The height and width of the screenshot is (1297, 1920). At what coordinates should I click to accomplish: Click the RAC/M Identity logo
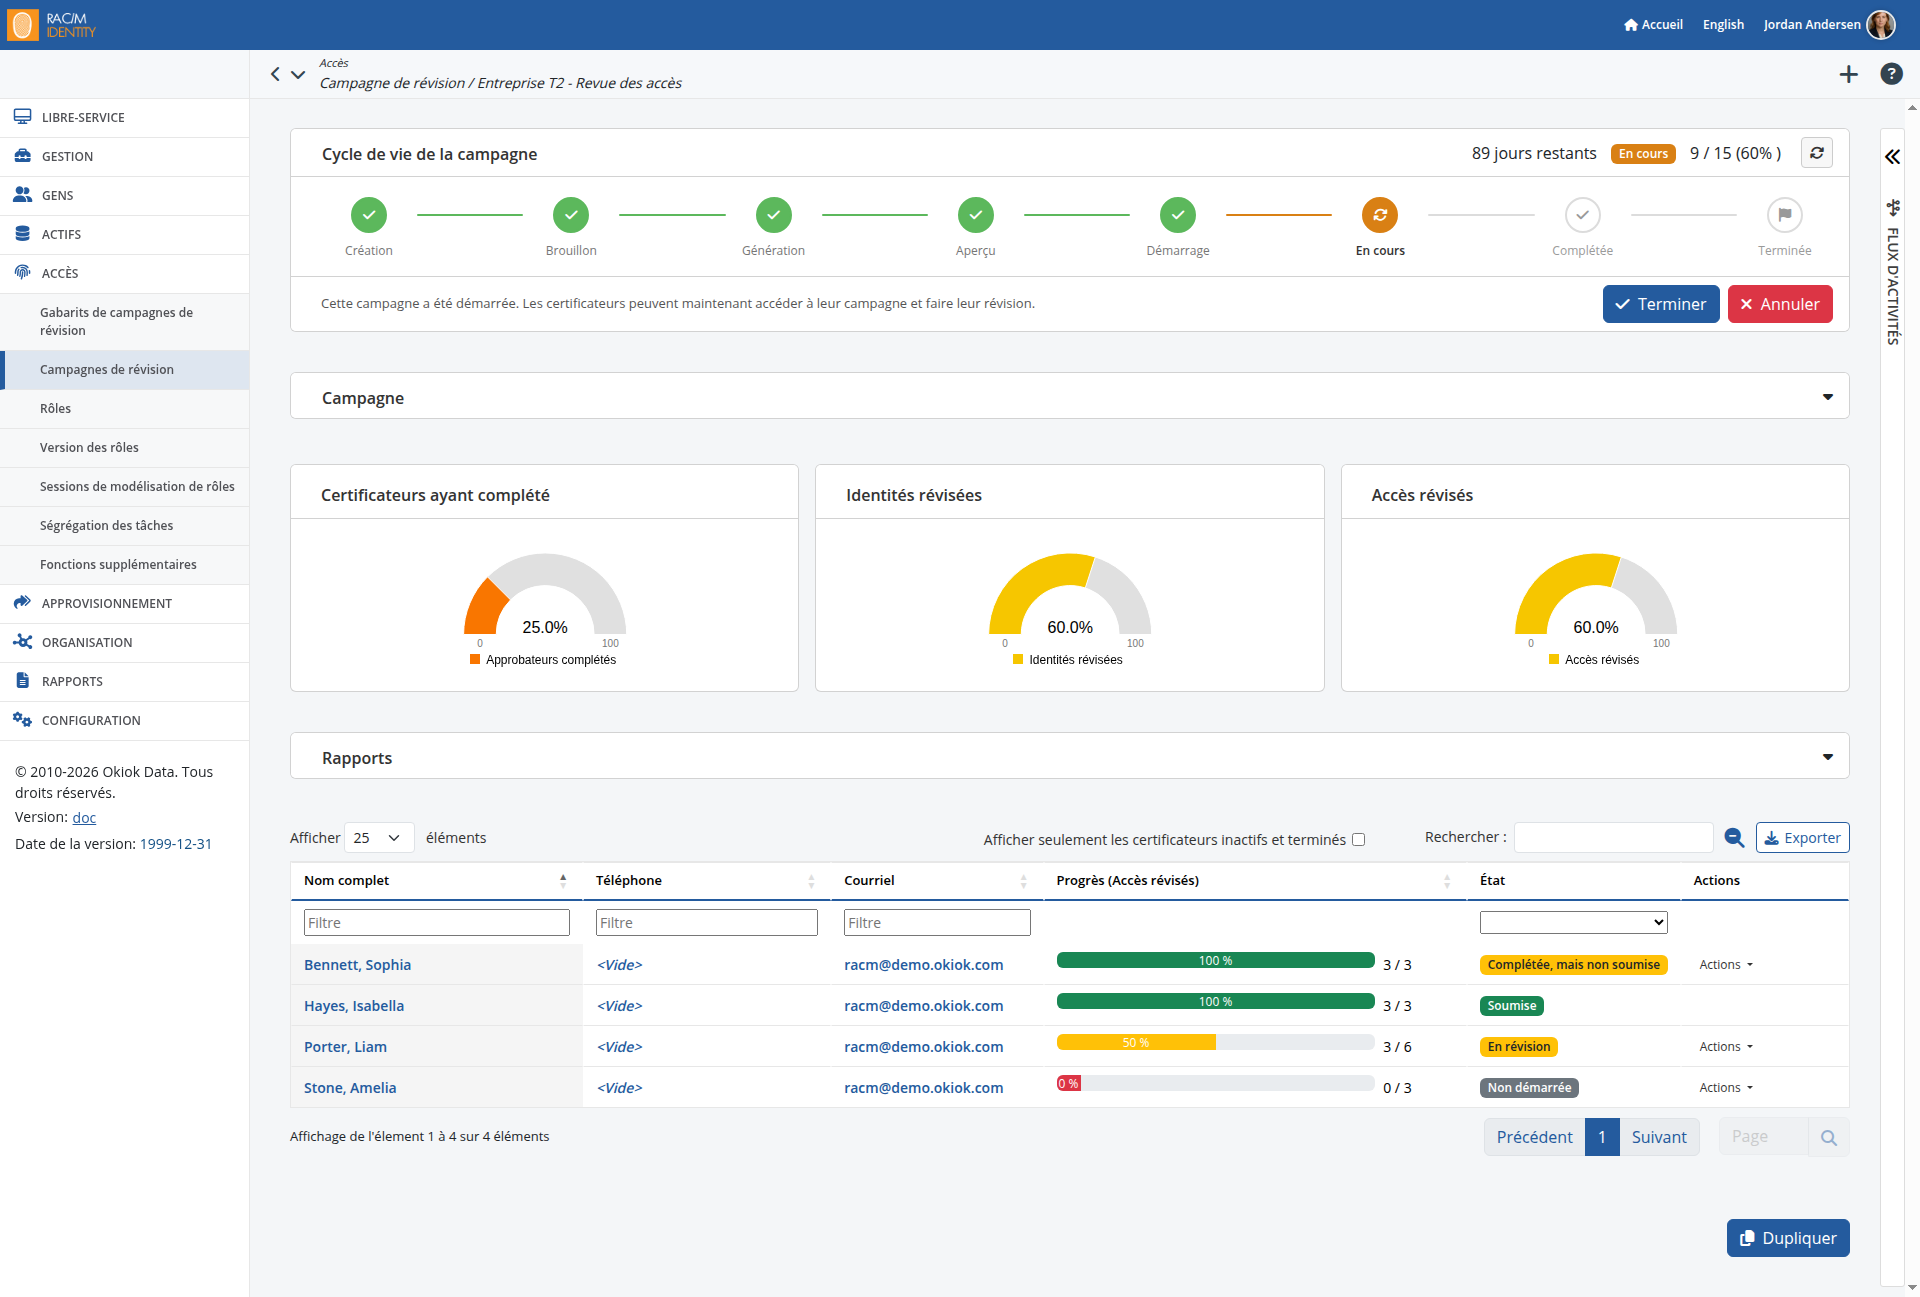[52, 25]
